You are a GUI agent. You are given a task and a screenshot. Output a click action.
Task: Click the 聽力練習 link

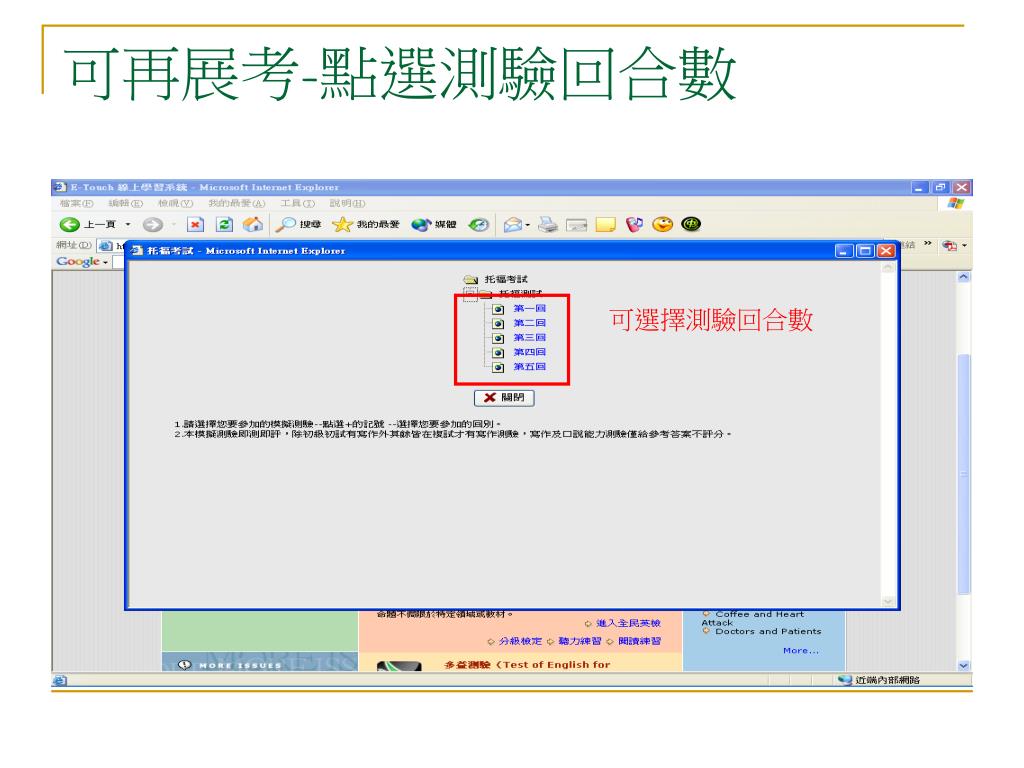coord(579,641)
